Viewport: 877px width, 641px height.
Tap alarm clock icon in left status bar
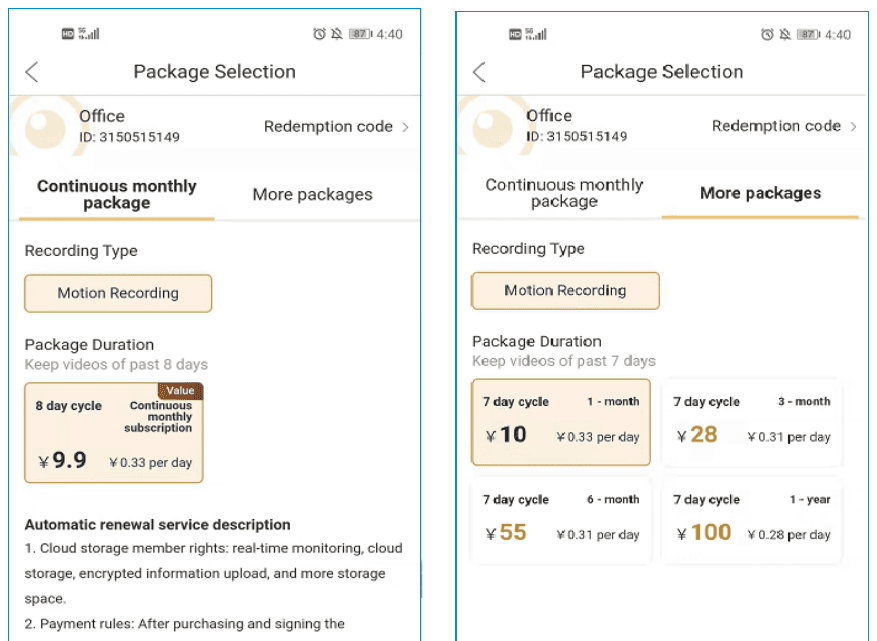click(x=319, y=34)
